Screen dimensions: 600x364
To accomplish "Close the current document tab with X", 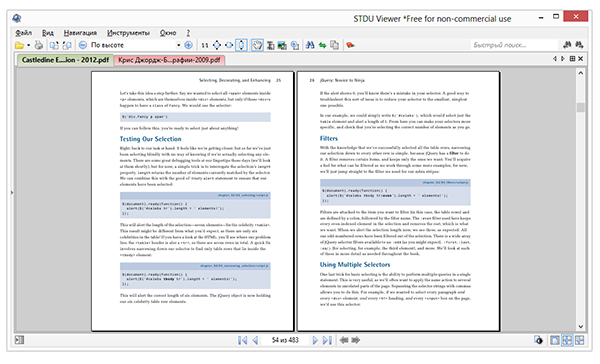I will [x=580, y=59].
